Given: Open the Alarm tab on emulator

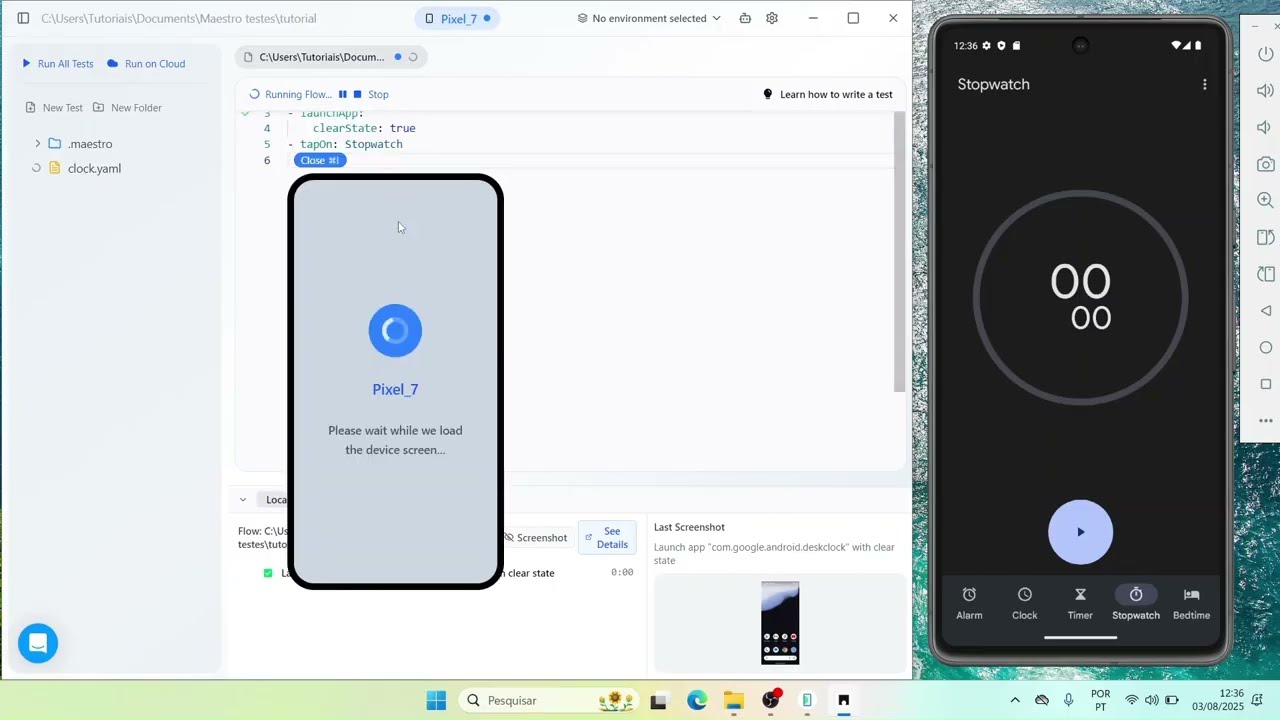Looking at the screenshot, I should [x=969, y=604].
